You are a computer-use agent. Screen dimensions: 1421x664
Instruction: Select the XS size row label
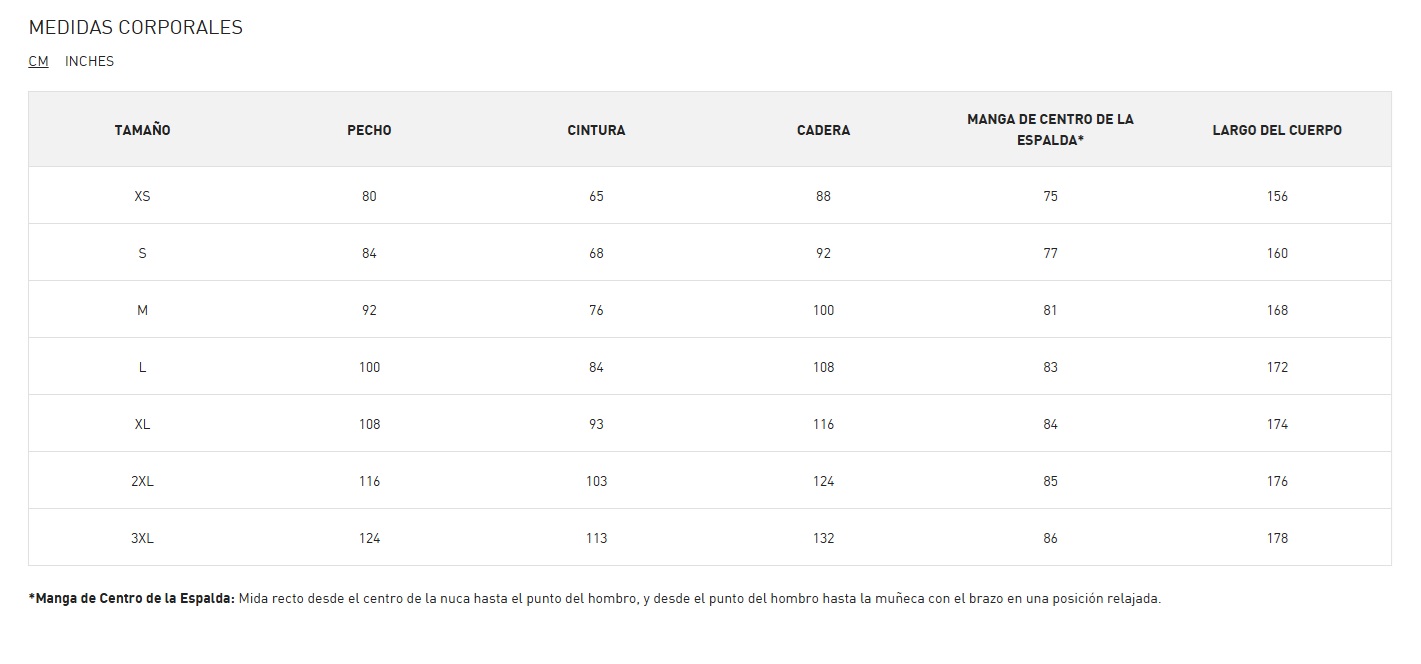point(142,196)
